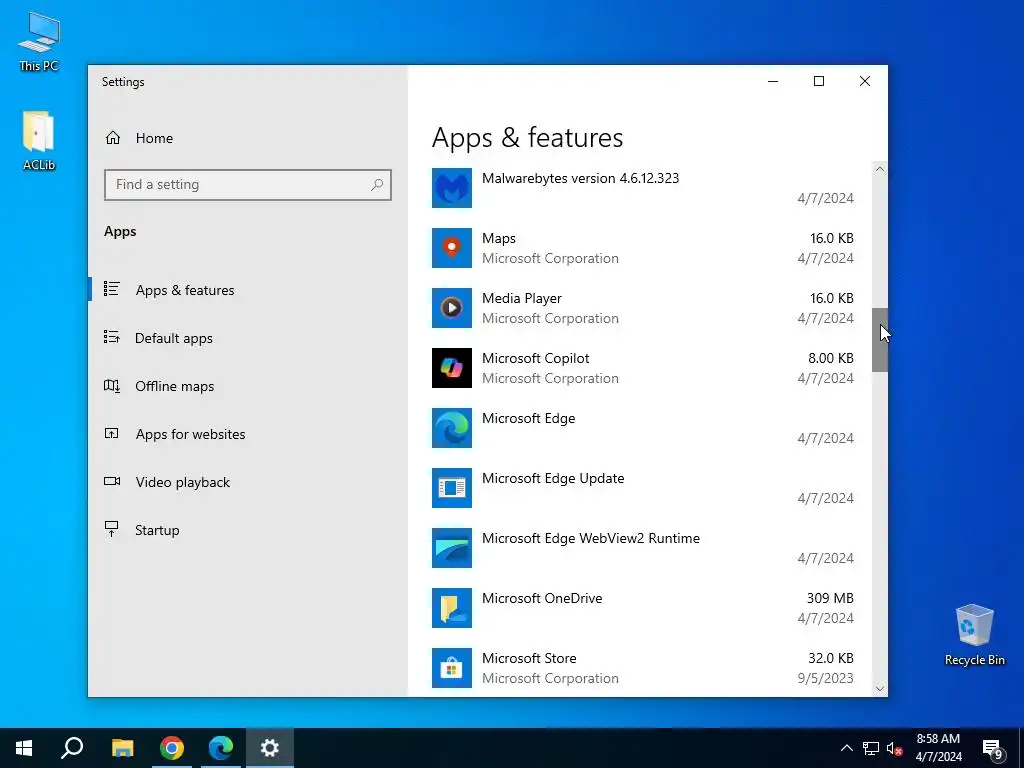This screenshot has height=768, width=1024.
Task: Select the This PC desktop icon
Action: (39, 41)
